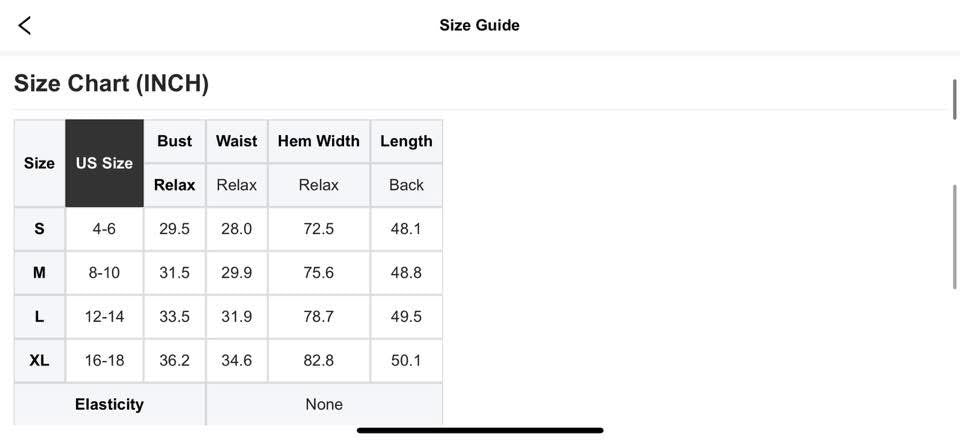Click the 16-18 US size cell
This screenshot has width=960, height=442.
point(104,360)
